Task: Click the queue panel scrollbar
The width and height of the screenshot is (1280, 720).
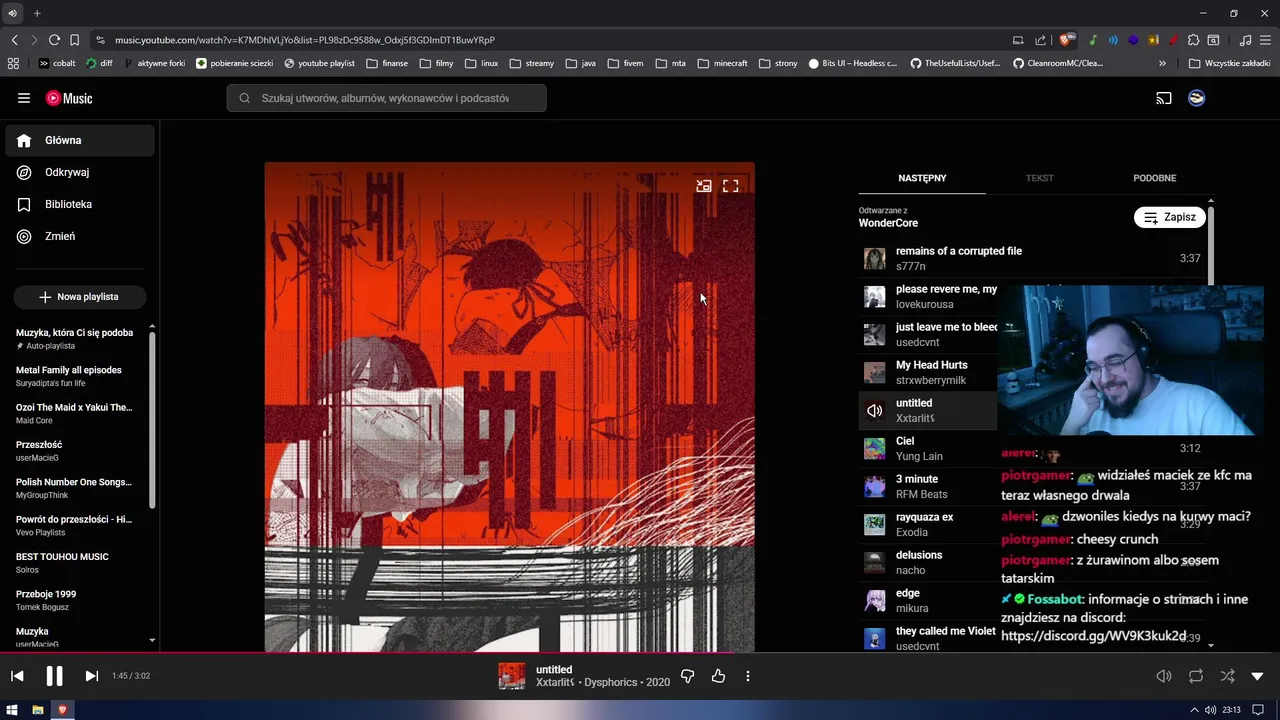Action: coord(1211,245)
